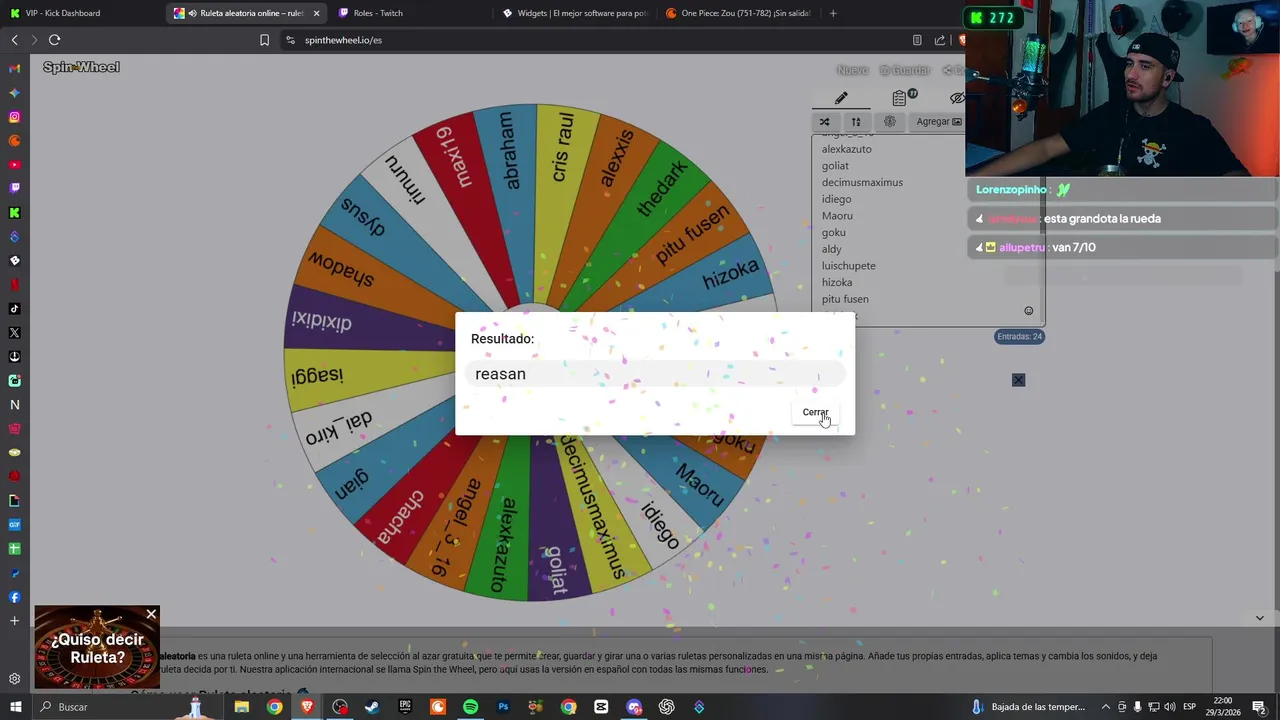Open TikTok in browser sidebar
1280x720 pixels.
(14, 309)
